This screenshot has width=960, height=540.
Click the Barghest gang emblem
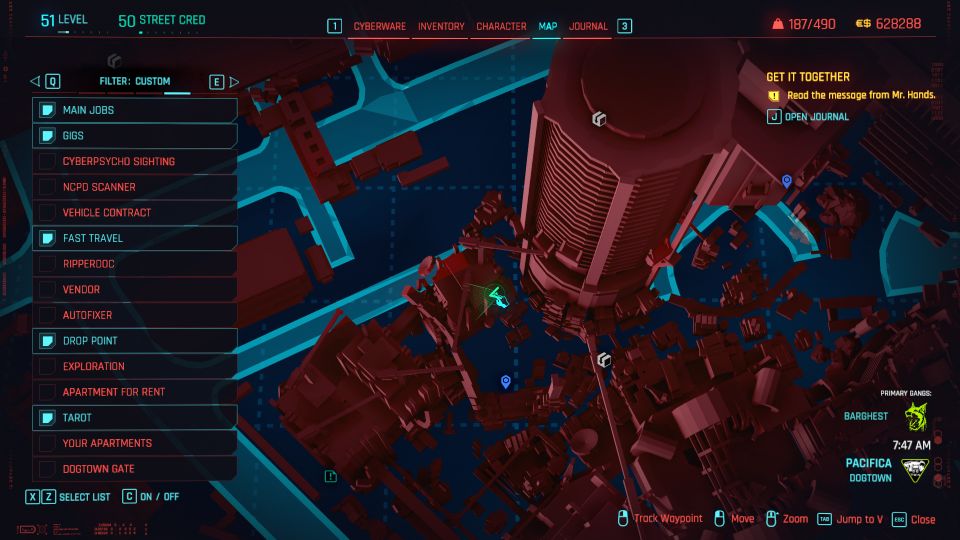916,417
